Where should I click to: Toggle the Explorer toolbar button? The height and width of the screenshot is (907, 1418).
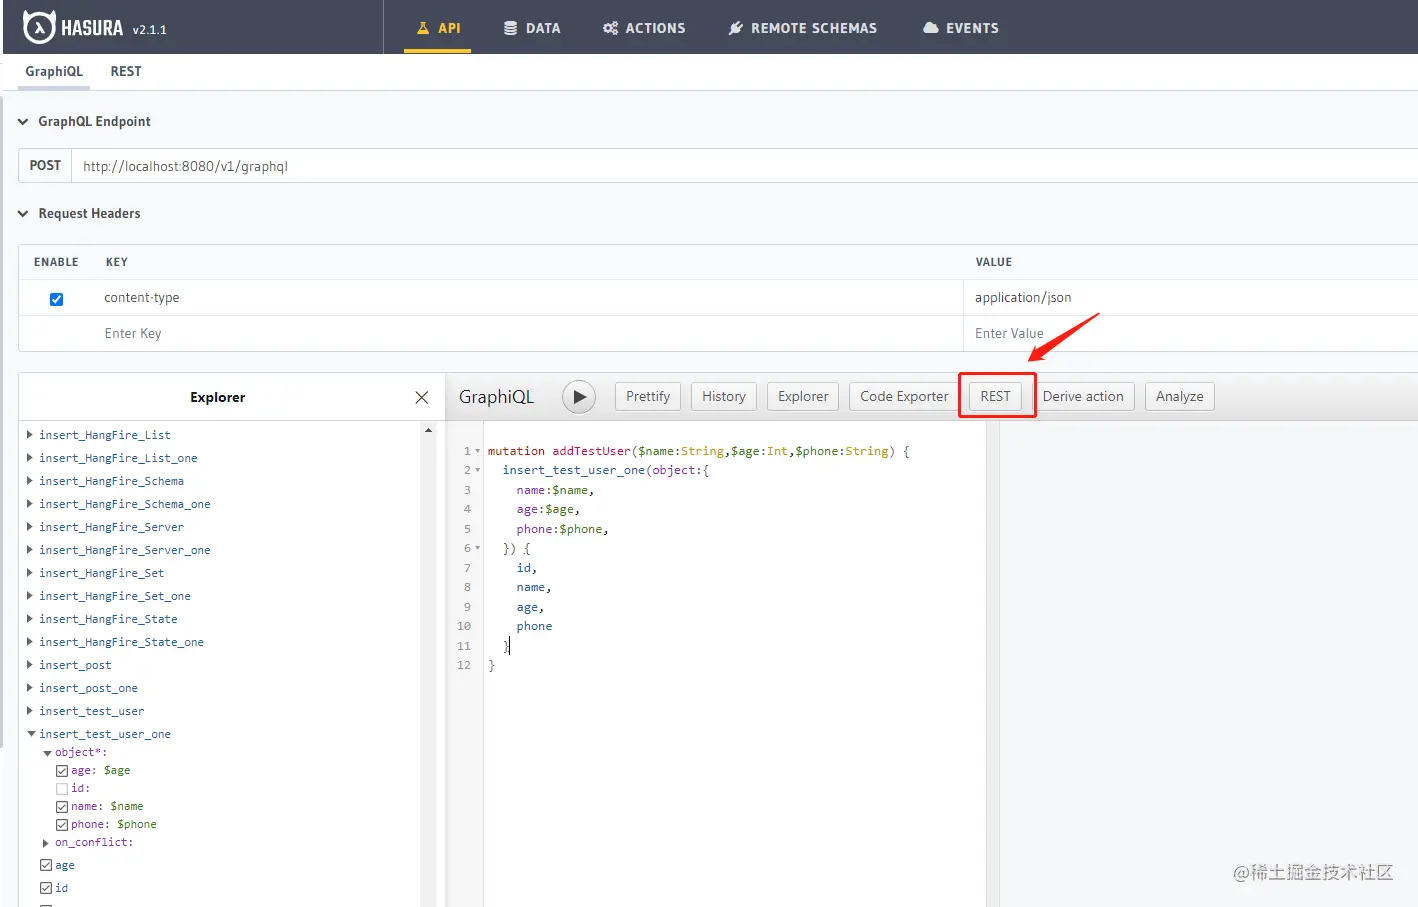(803, 397)
